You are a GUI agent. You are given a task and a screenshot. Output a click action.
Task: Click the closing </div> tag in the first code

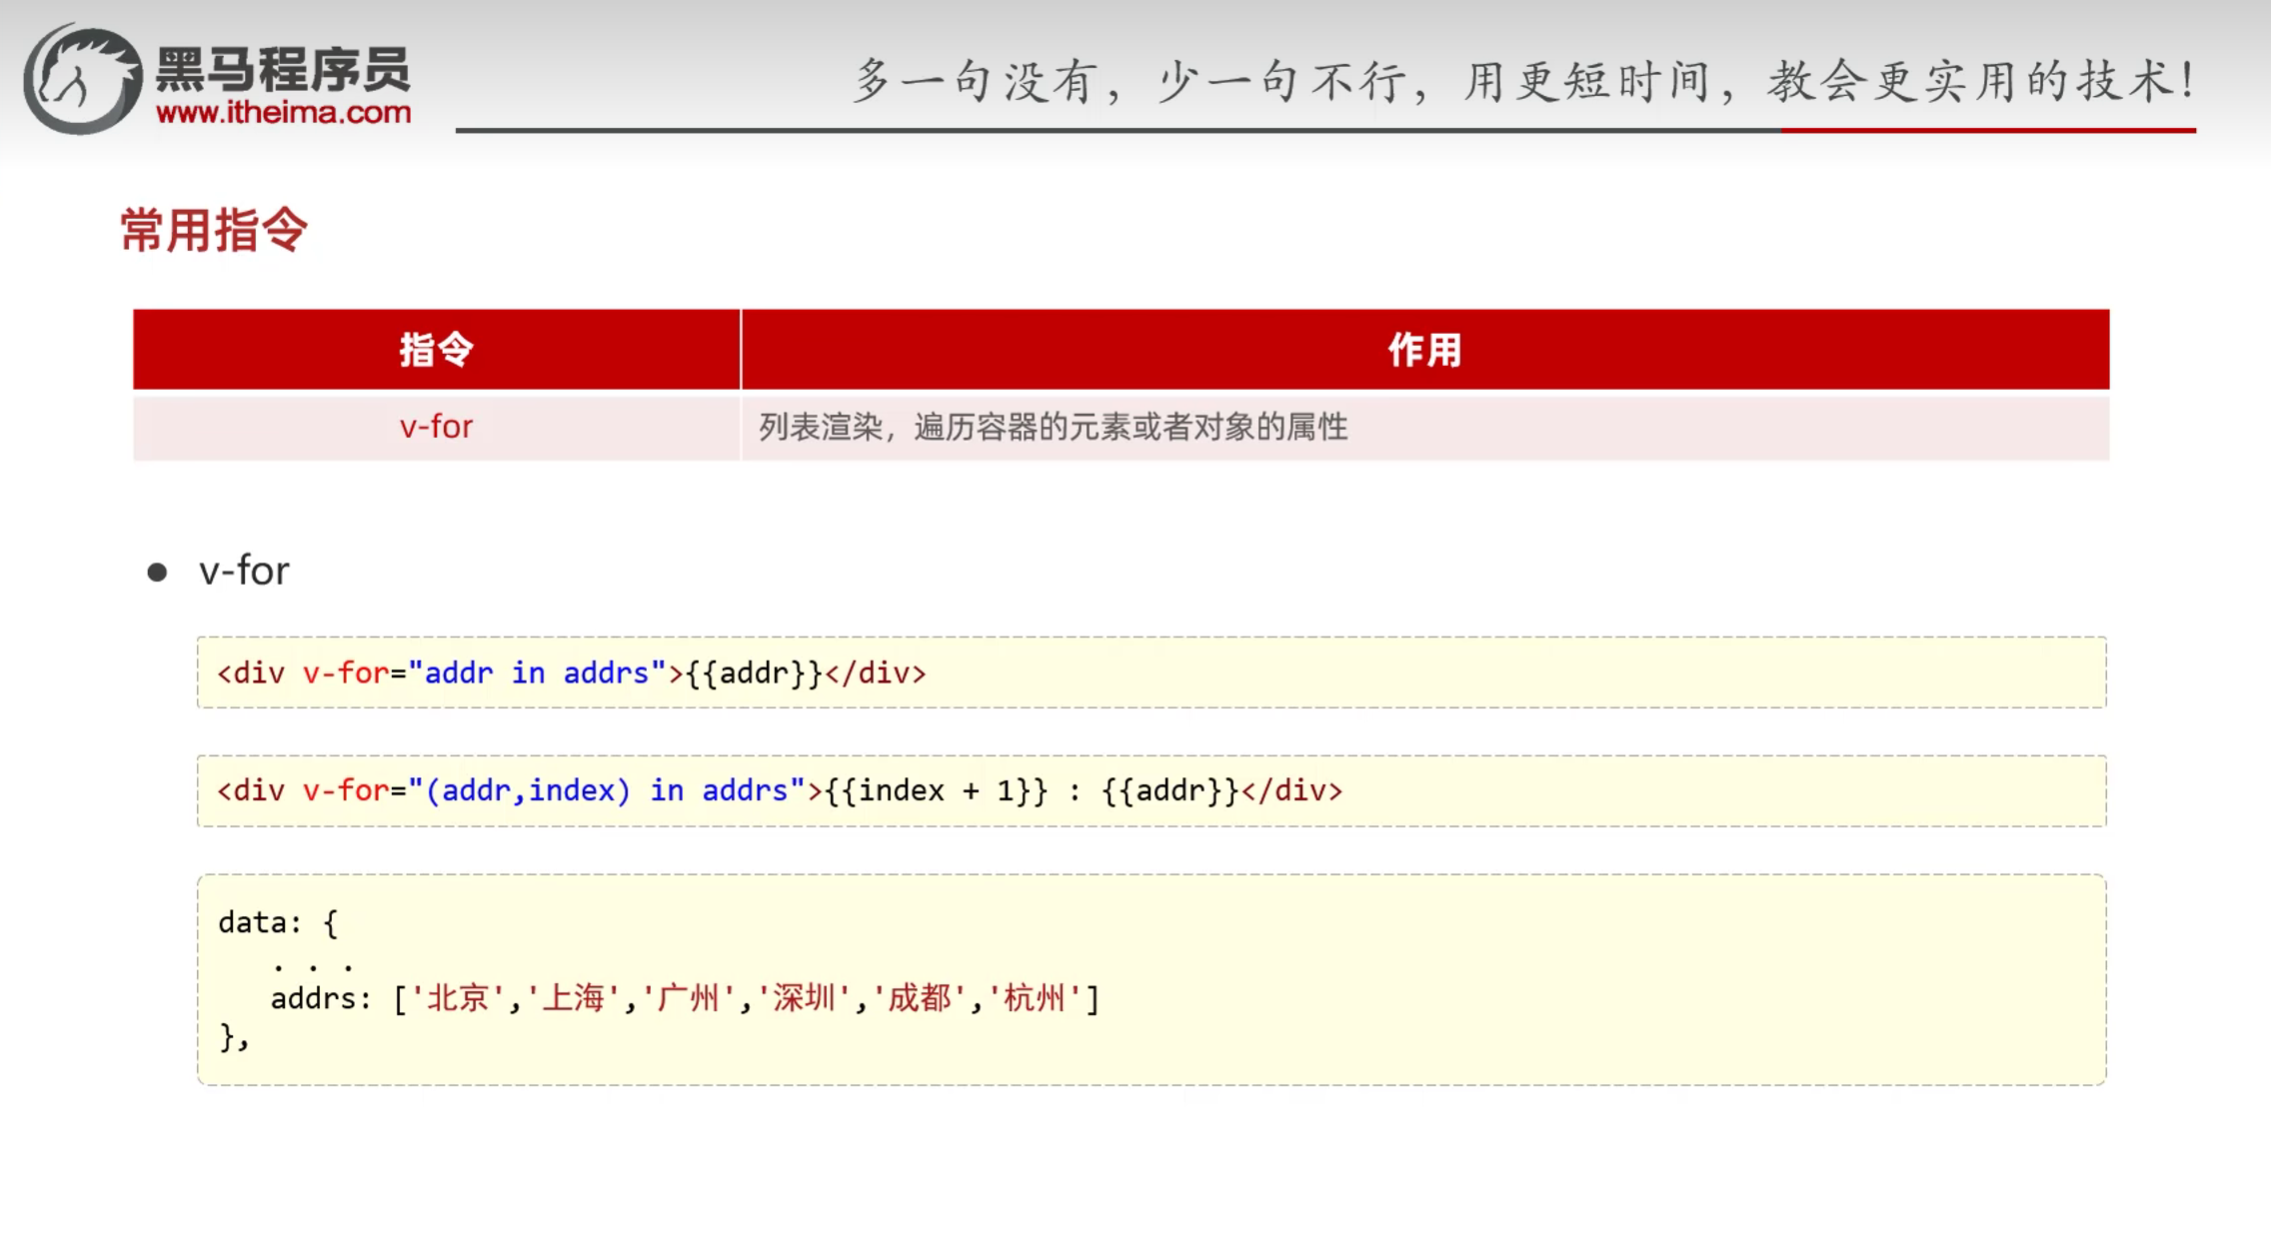(x=875, y=673)
